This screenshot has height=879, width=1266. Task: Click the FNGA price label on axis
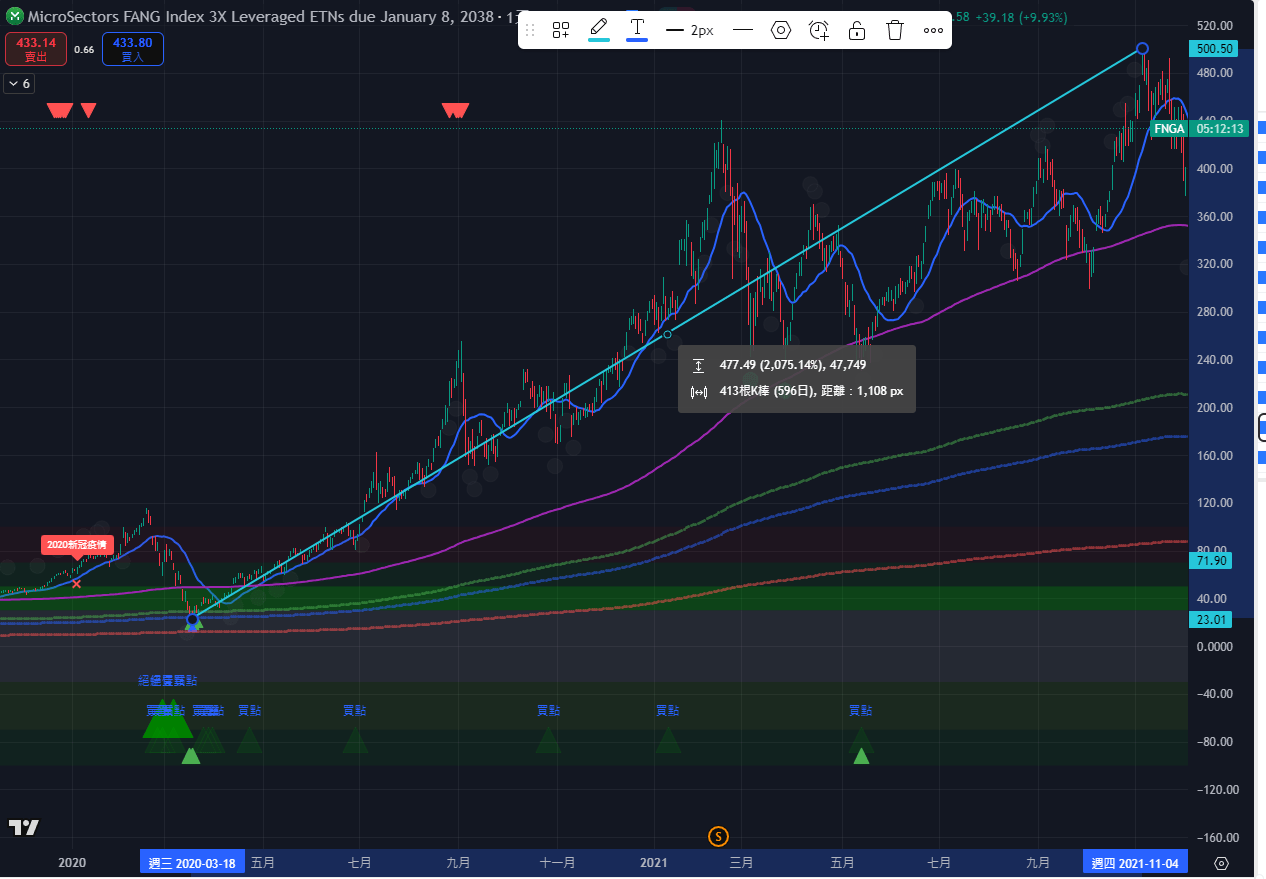(1168, 129)
